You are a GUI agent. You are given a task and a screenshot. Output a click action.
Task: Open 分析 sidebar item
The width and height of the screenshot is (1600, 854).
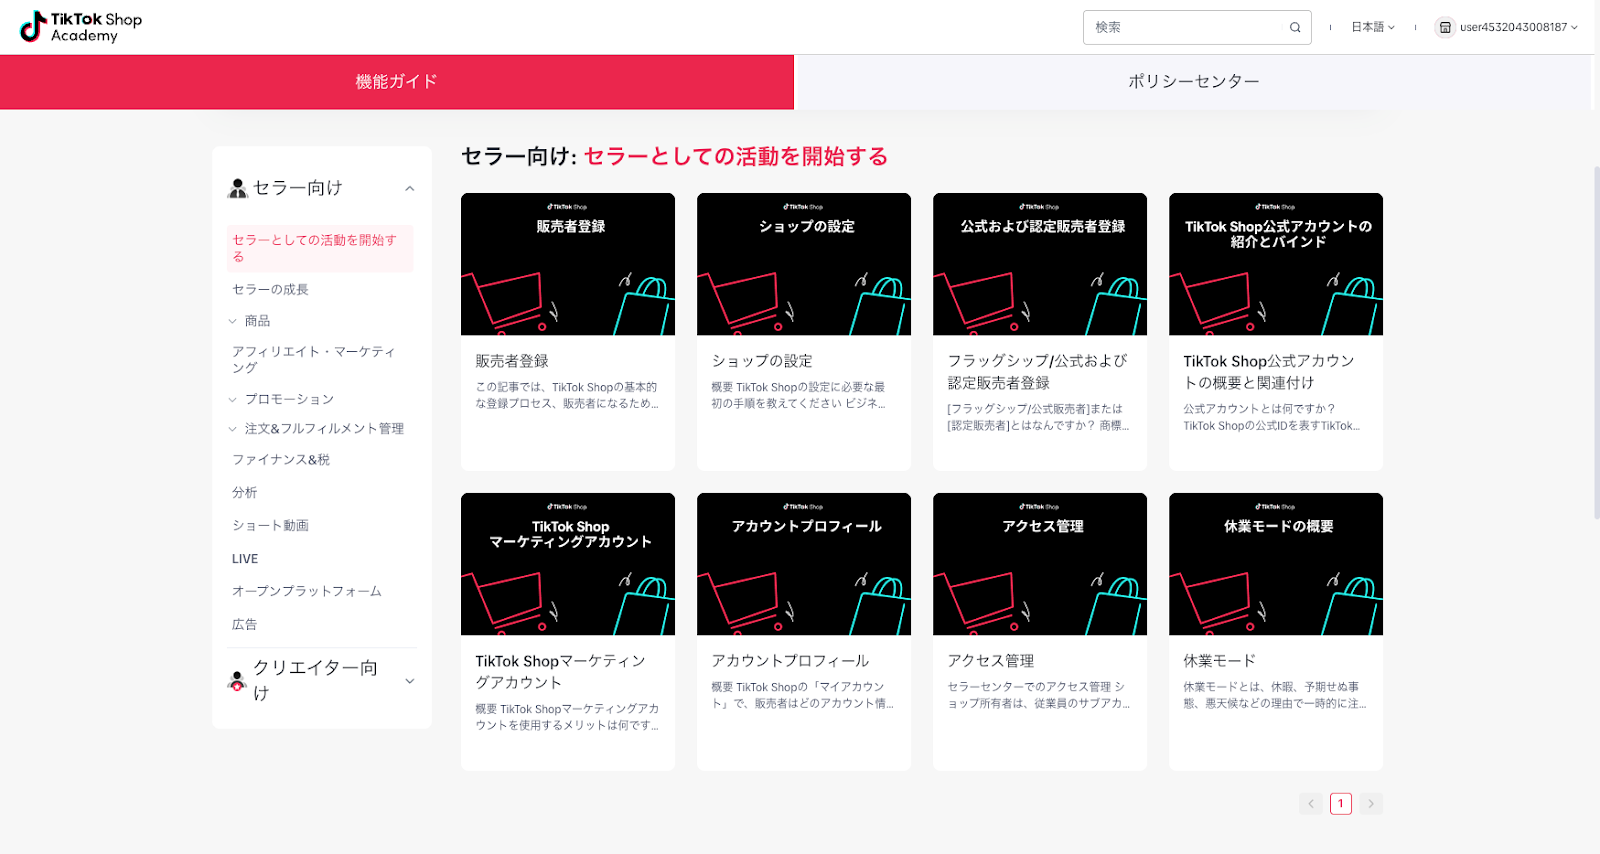245,493
